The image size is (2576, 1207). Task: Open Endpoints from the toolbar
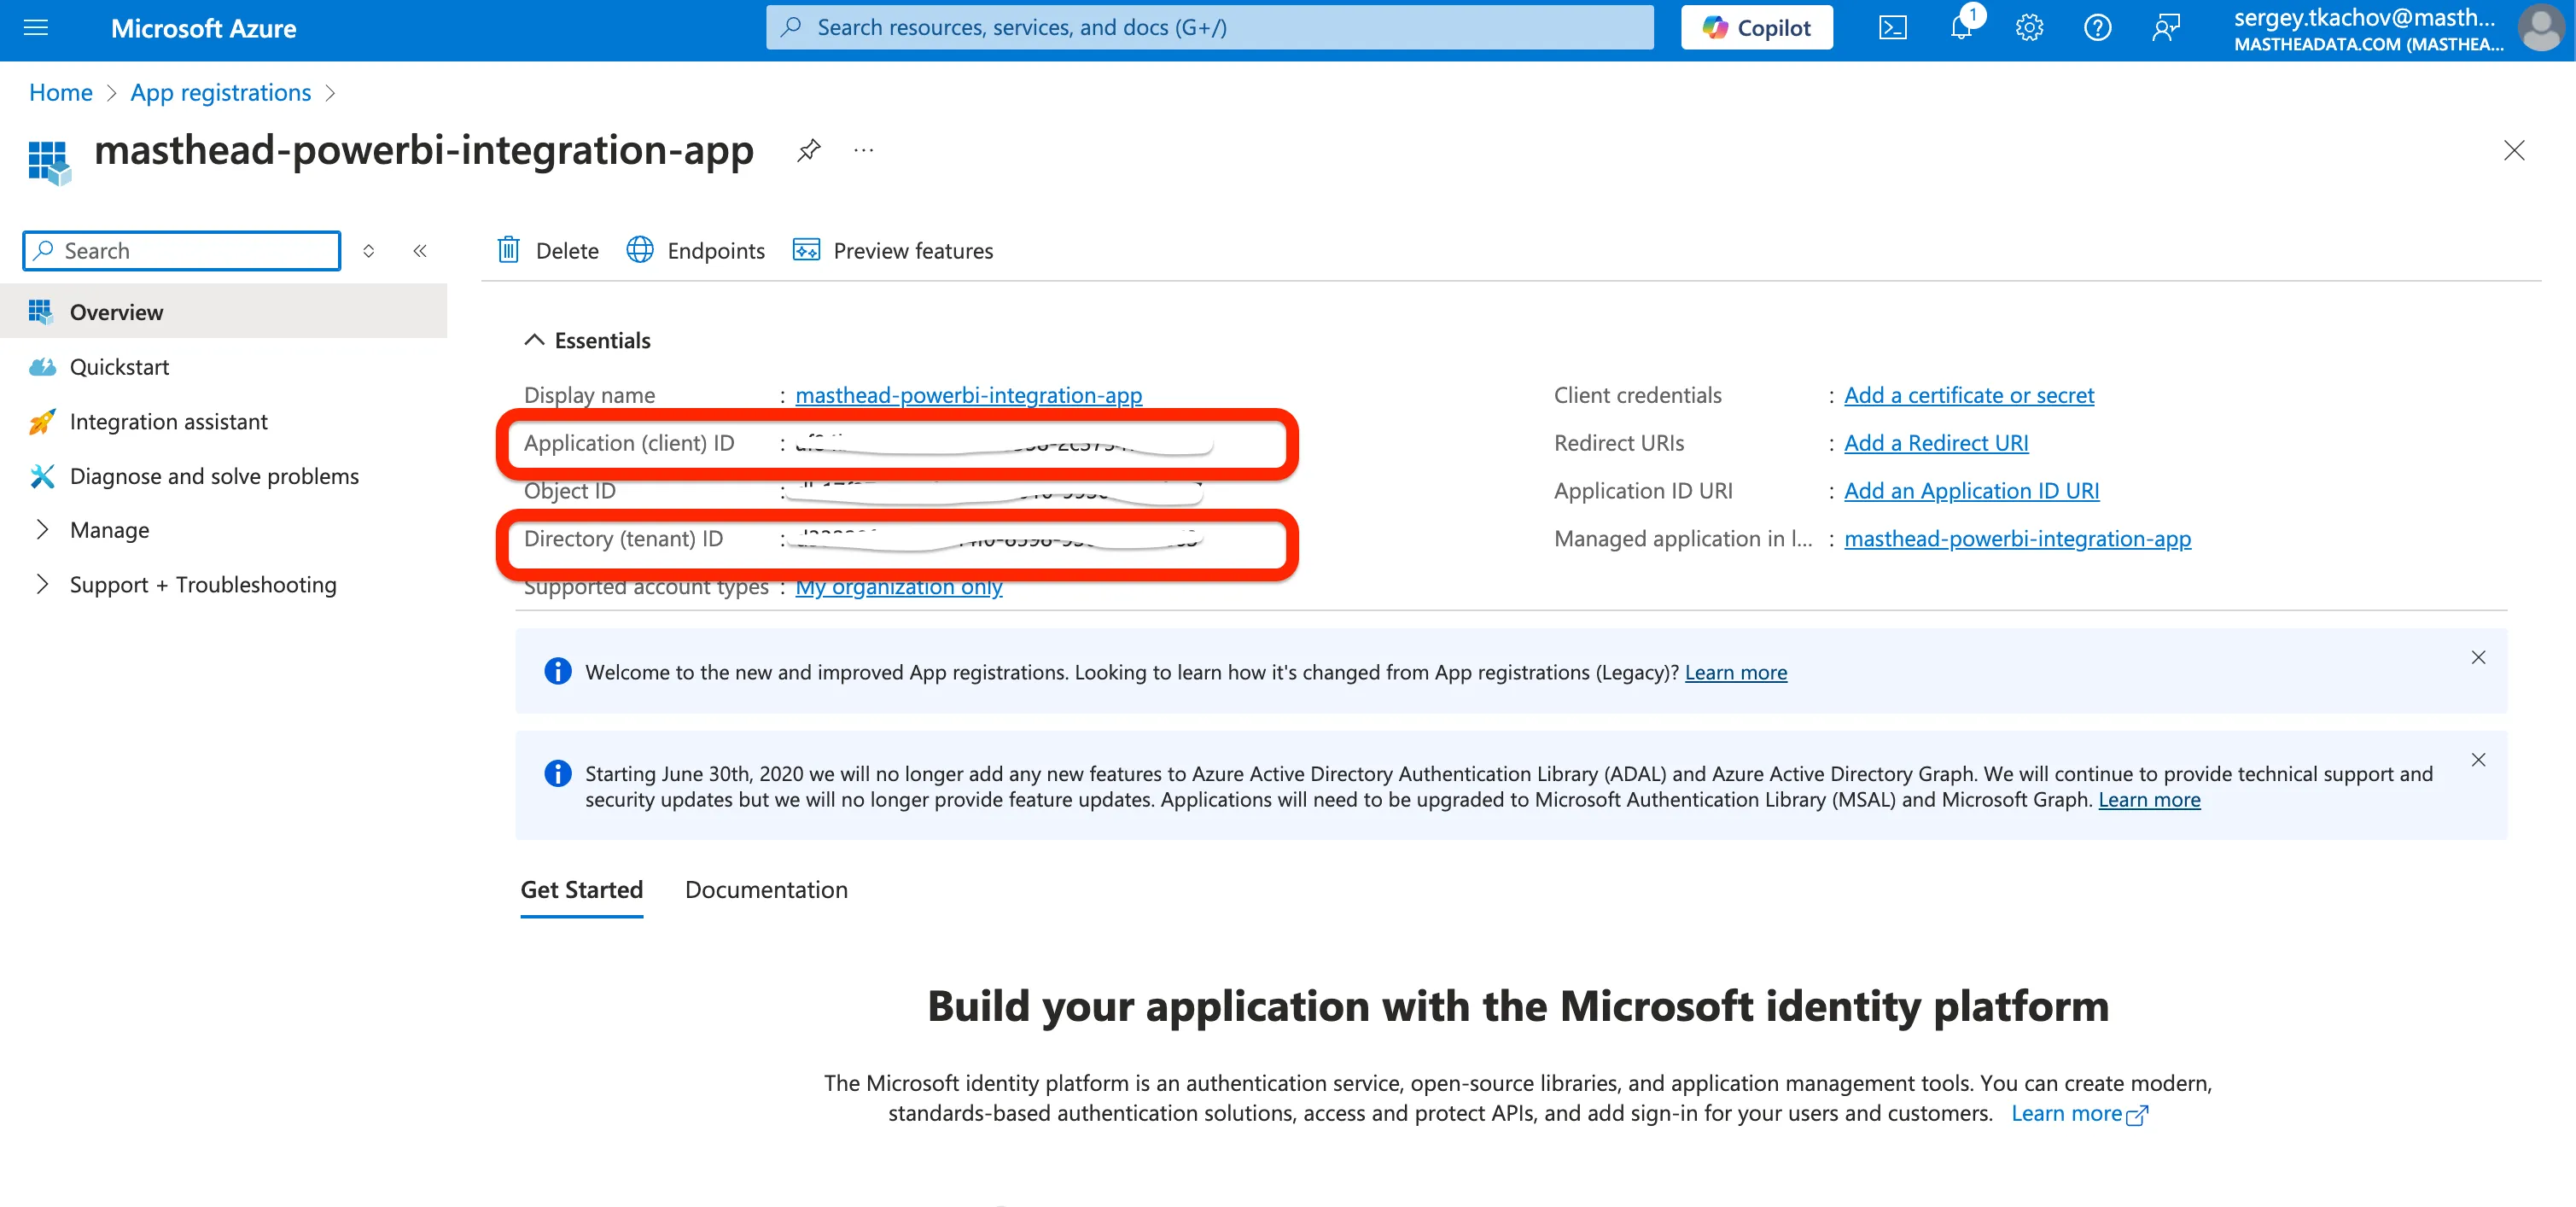point(696,250)
